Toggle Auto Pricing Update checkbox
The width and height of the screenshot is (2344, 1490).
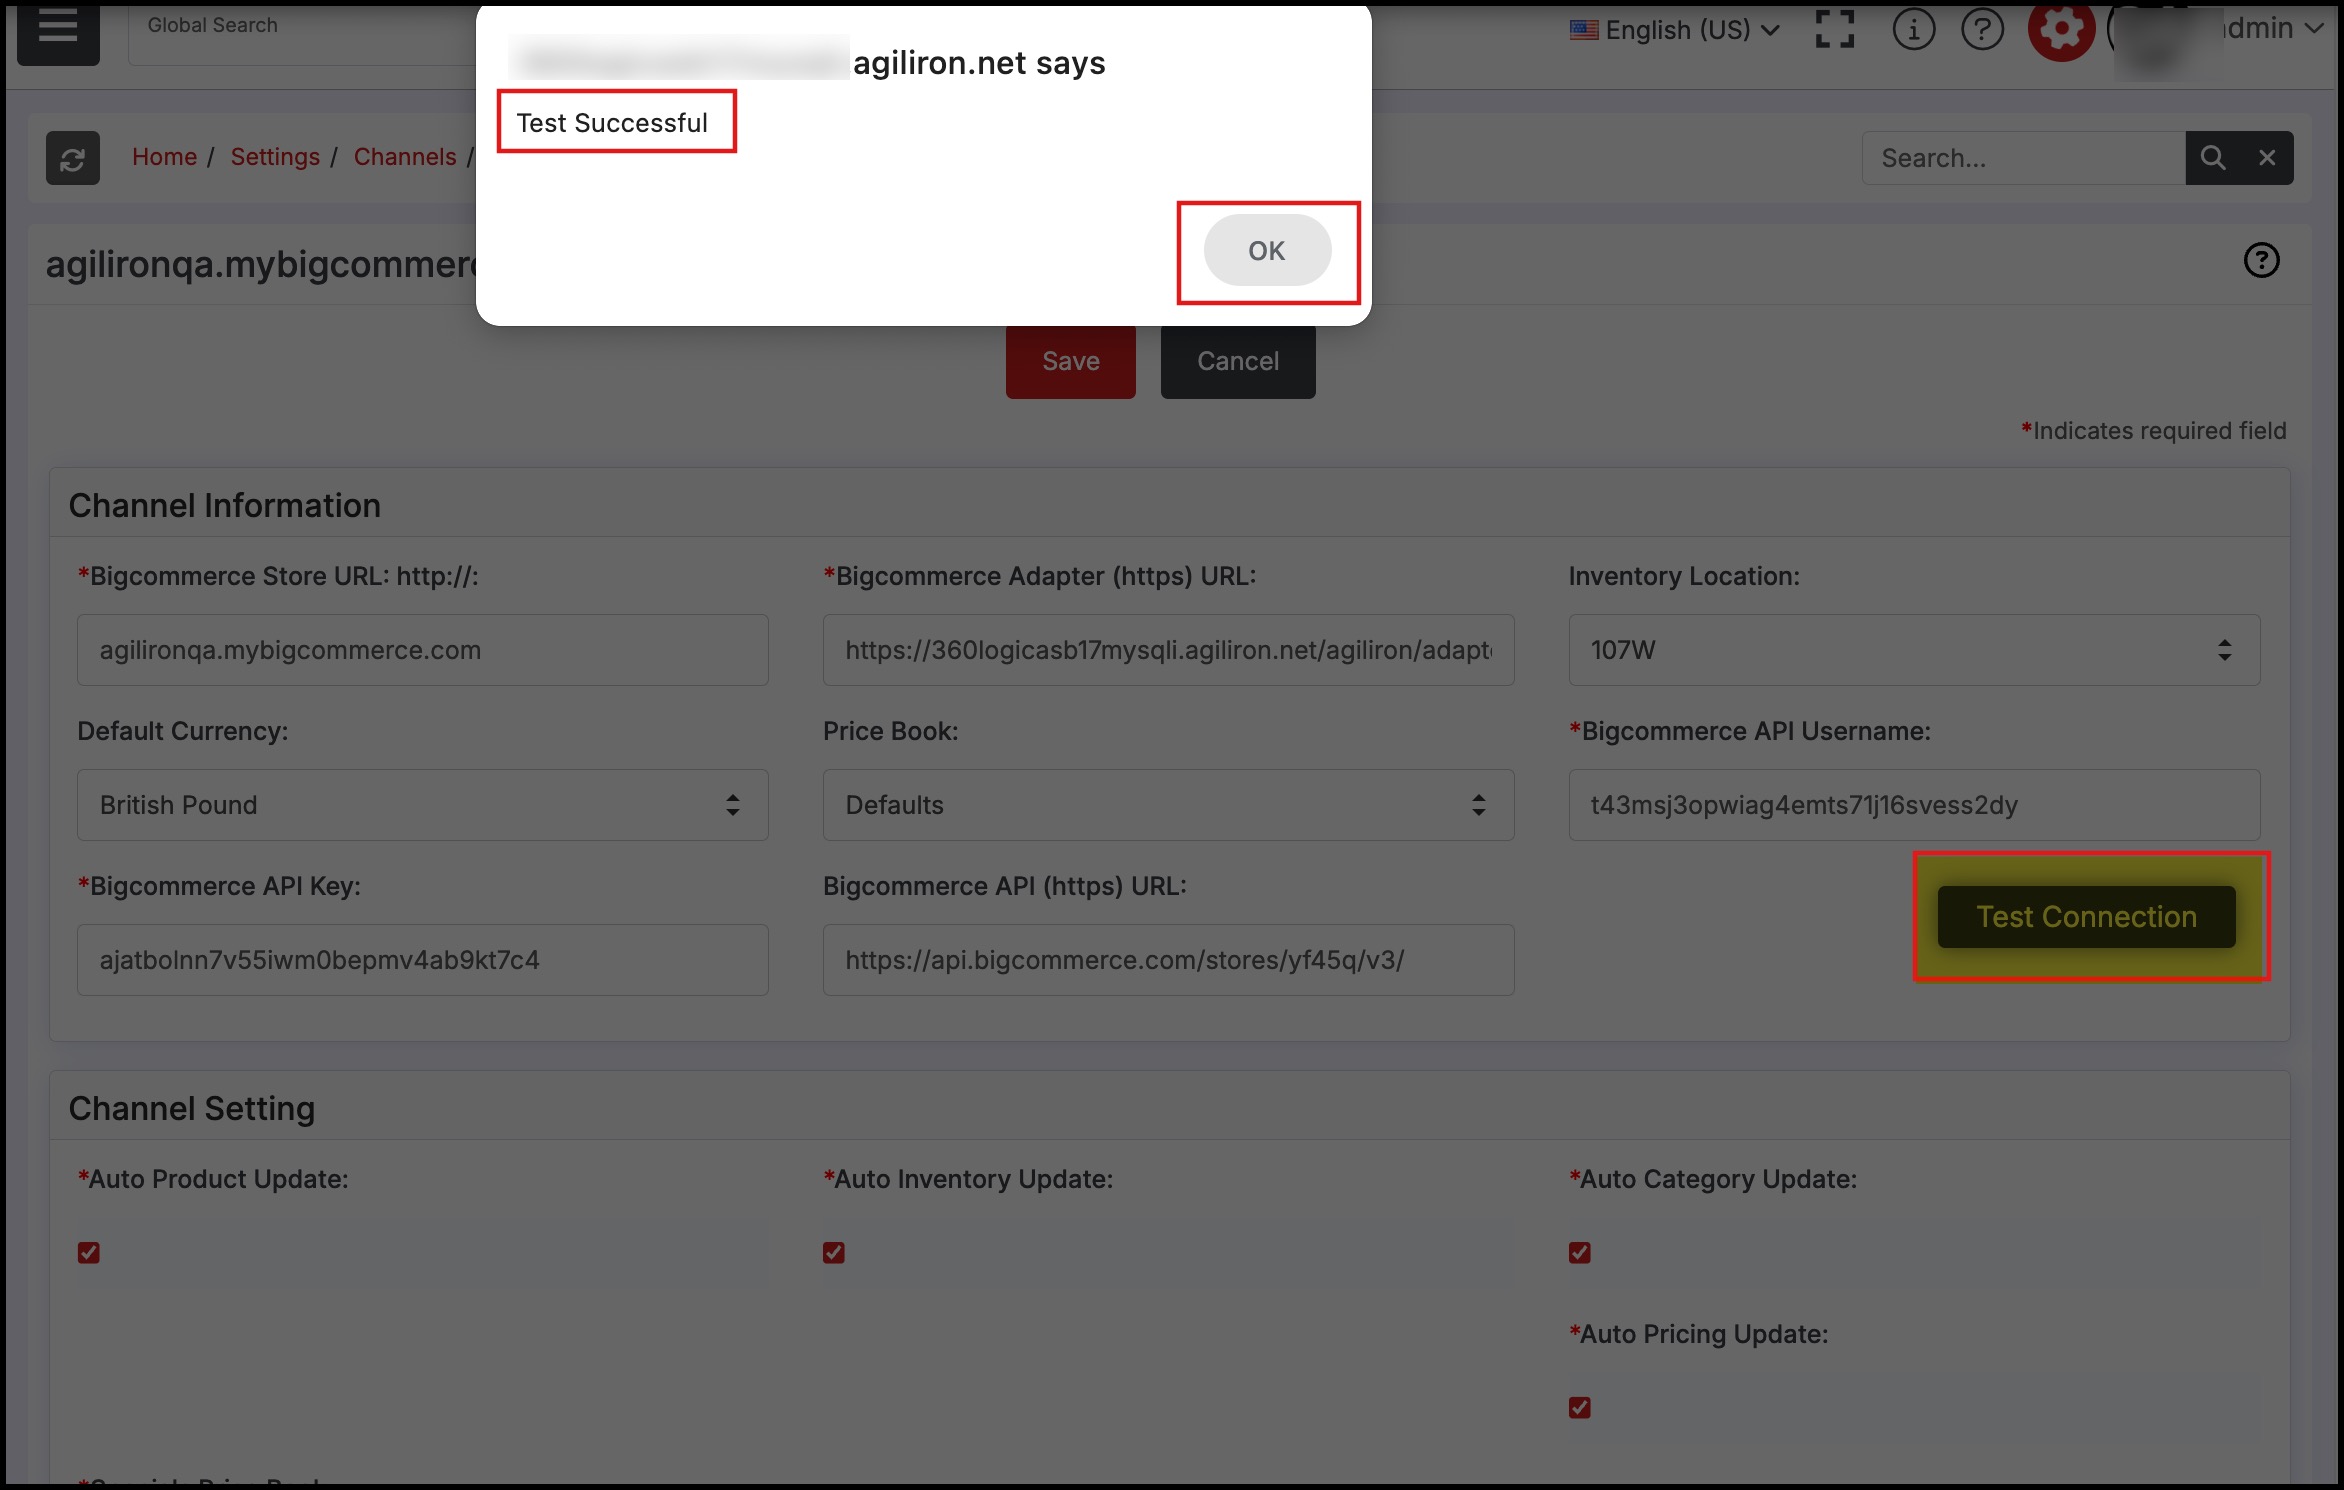1580,1408
